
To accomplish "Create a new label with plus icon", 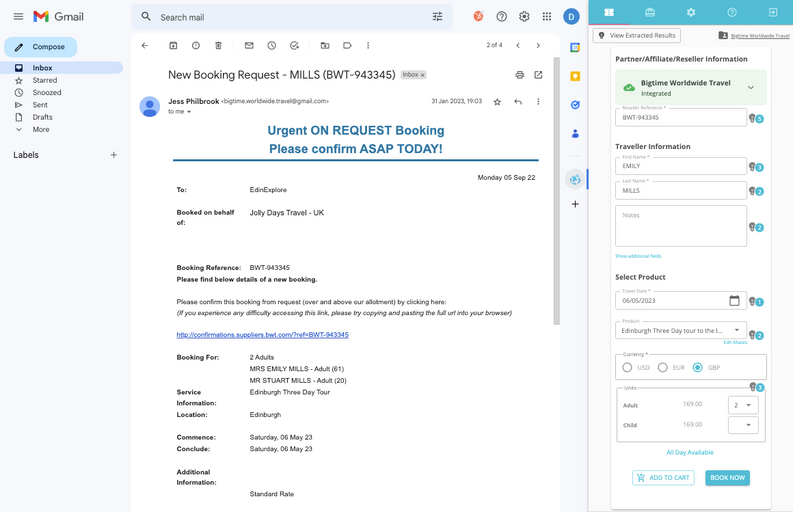I will pos(114,155).
